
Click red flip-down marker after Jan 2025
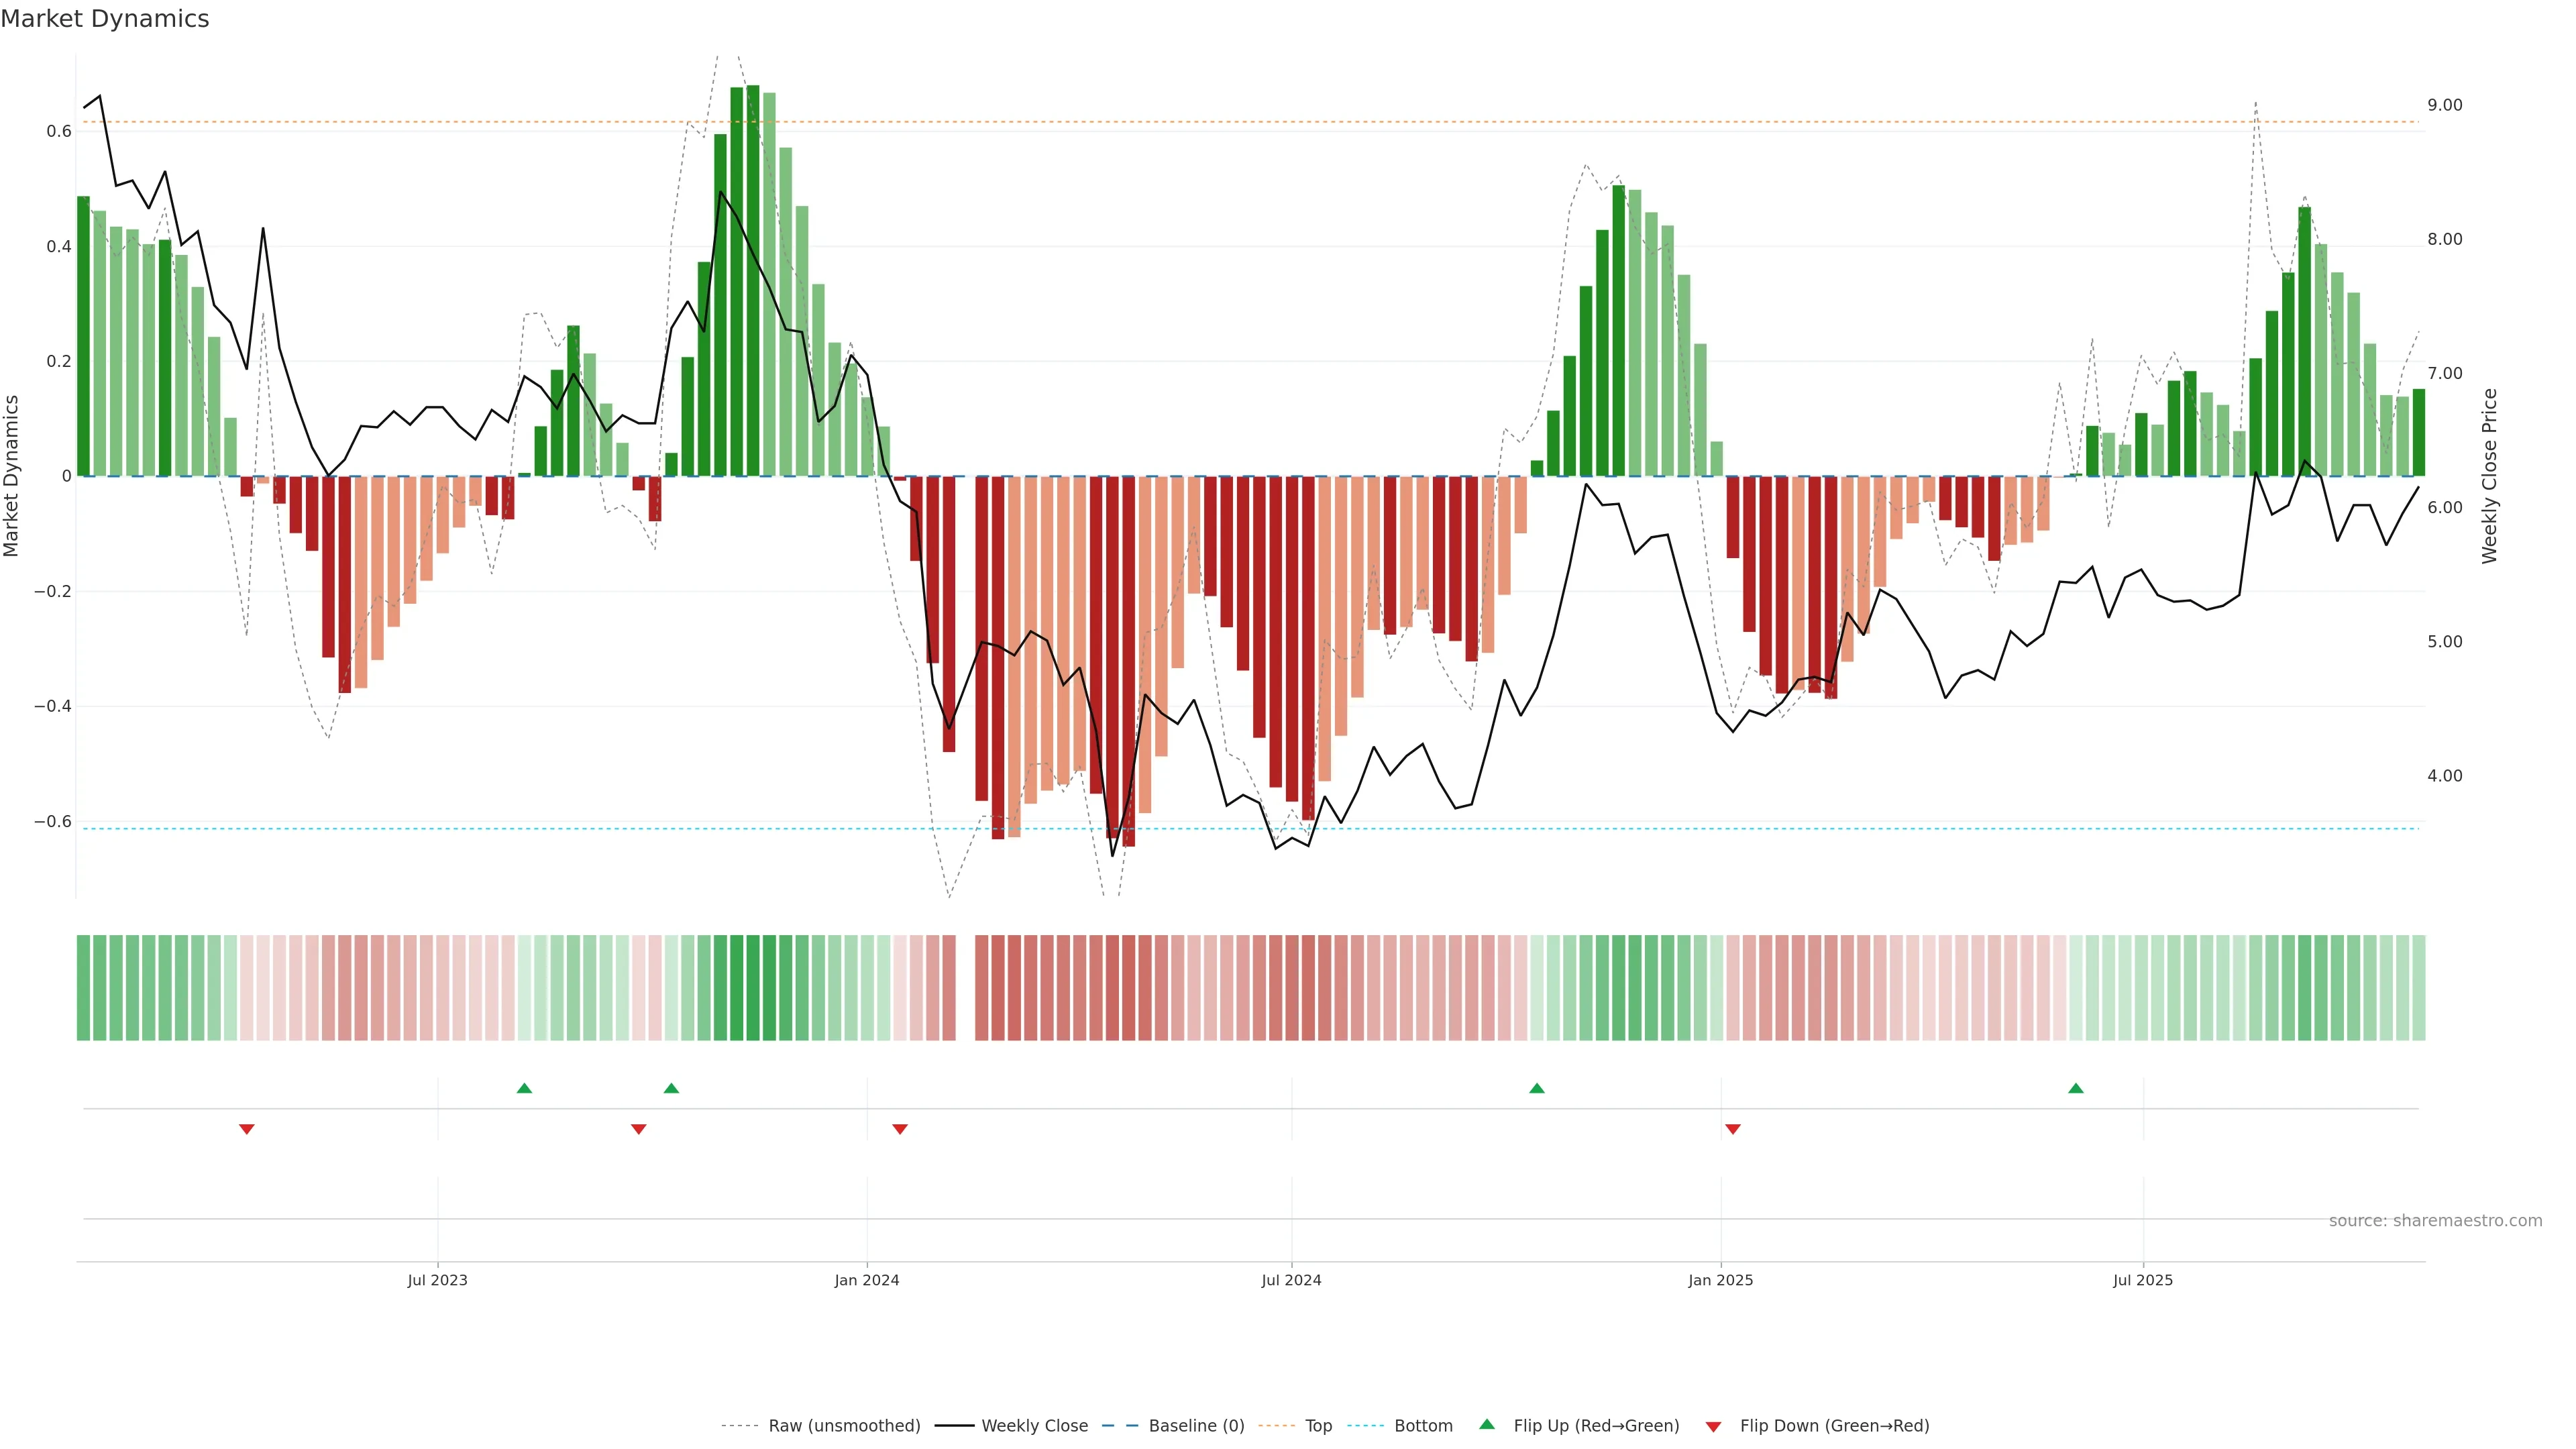(1733, 1129)
